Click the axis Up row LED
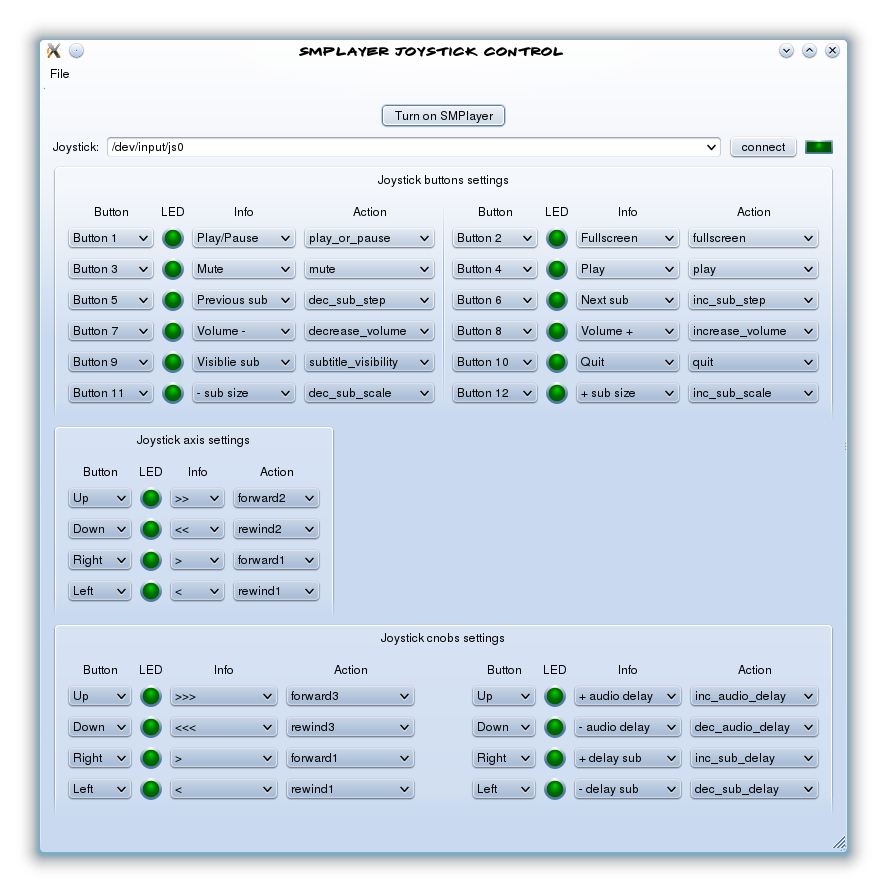The height and width of the screenshot is (892, 887). 151,498
